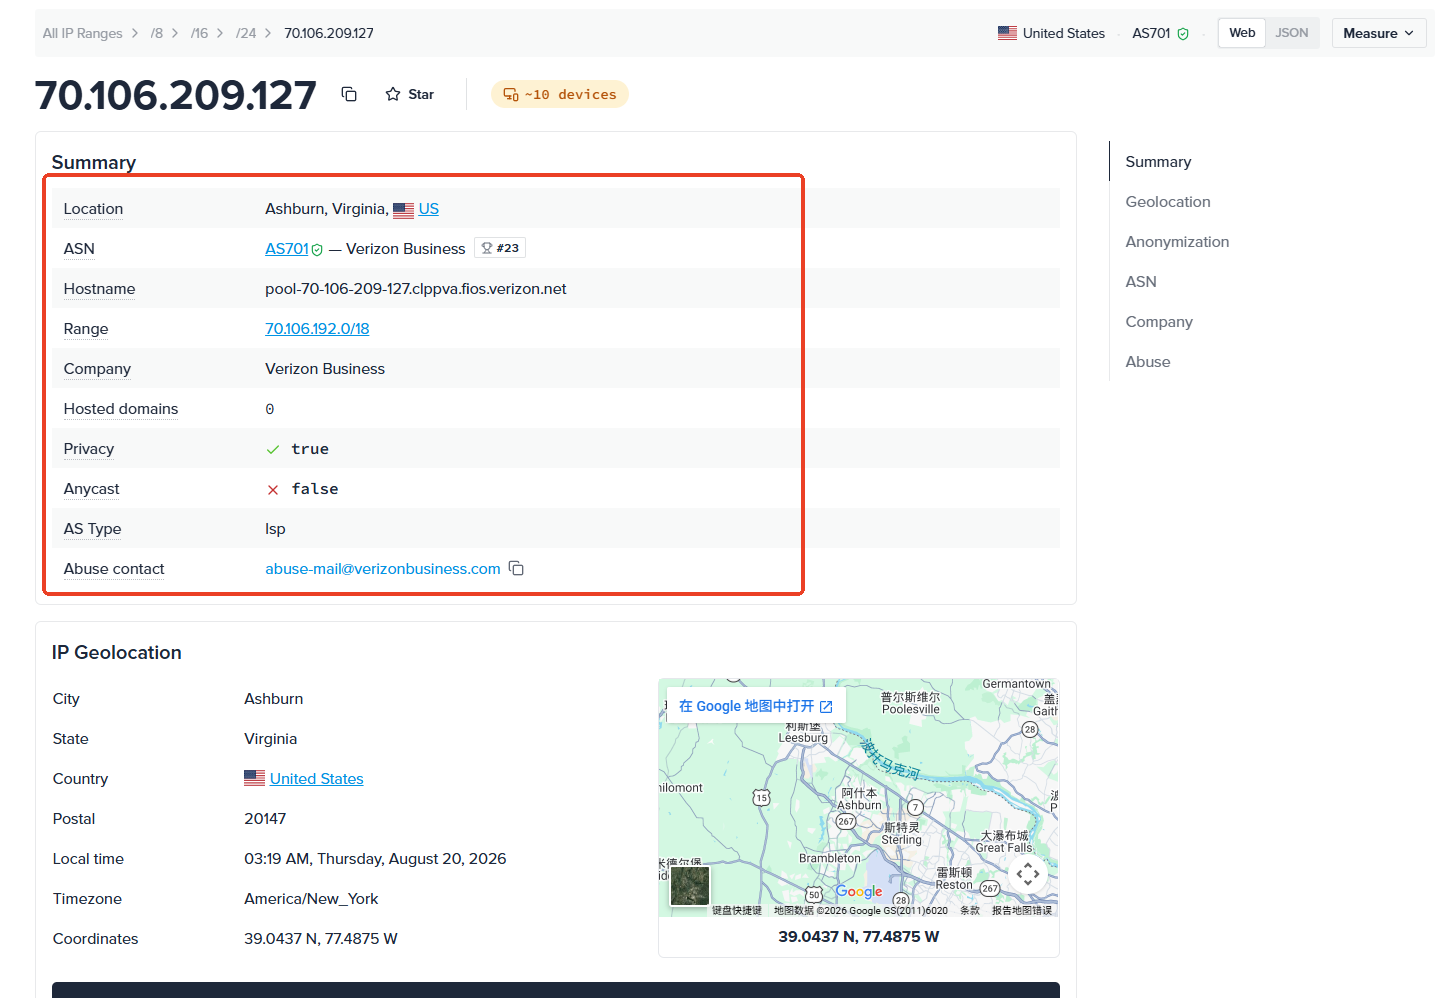Click the red X in the Anycast row
This screenshot has height=998, width=1452.
click(x=273, y=489)
